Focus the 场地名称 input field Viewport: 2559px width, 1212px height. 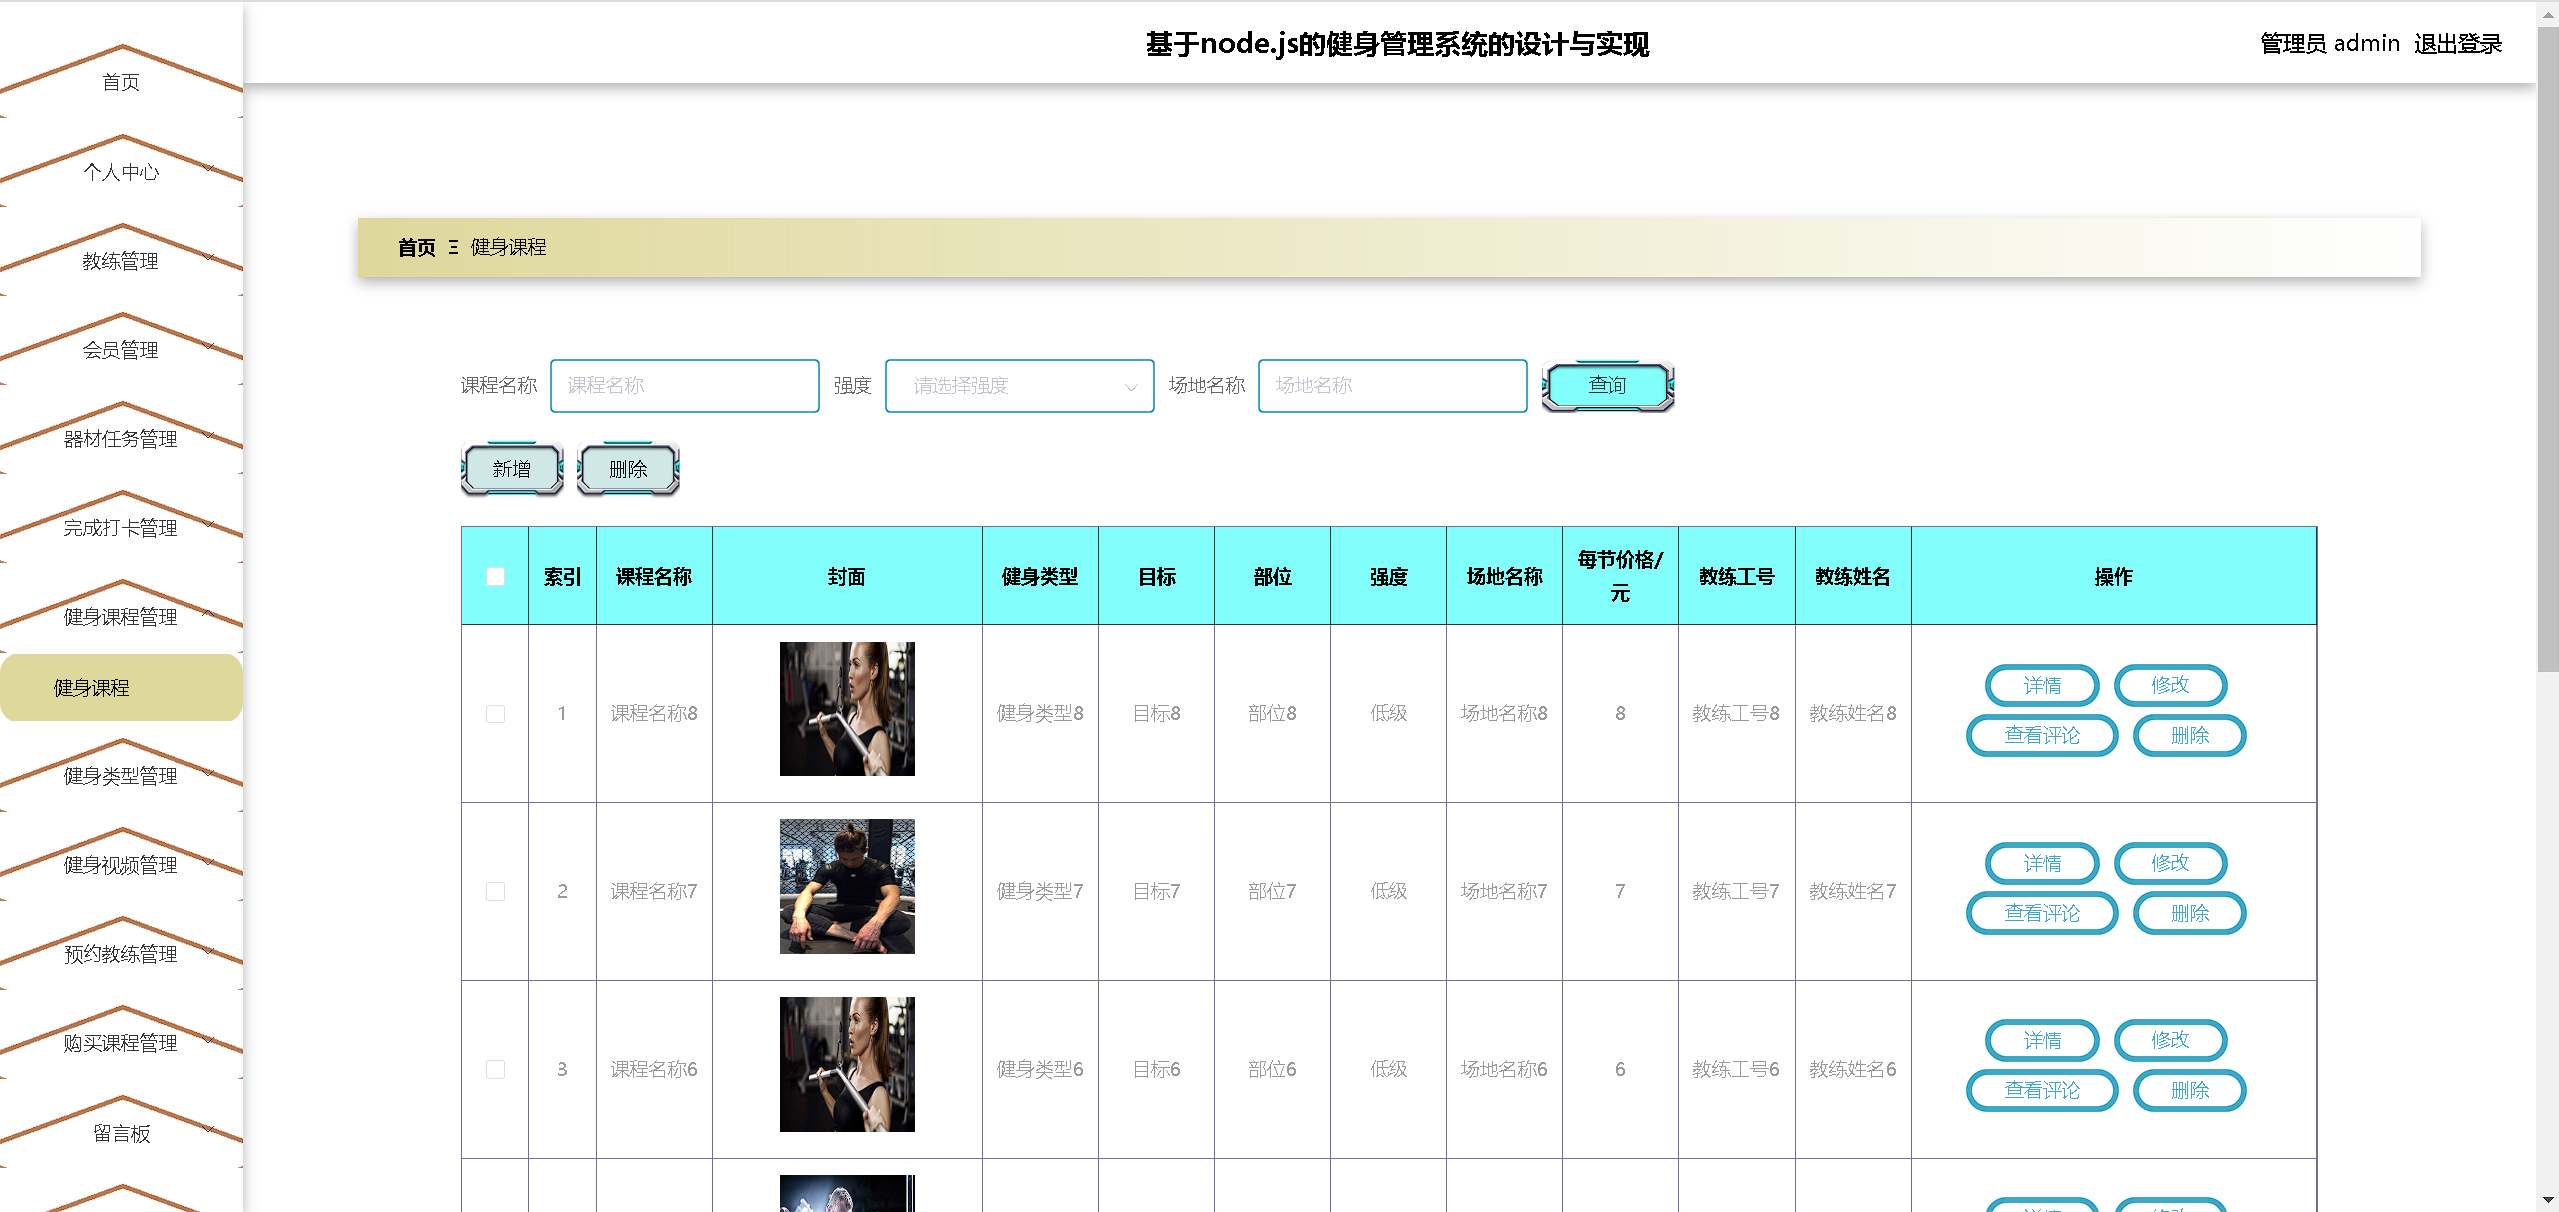(x=1392, y=386)
